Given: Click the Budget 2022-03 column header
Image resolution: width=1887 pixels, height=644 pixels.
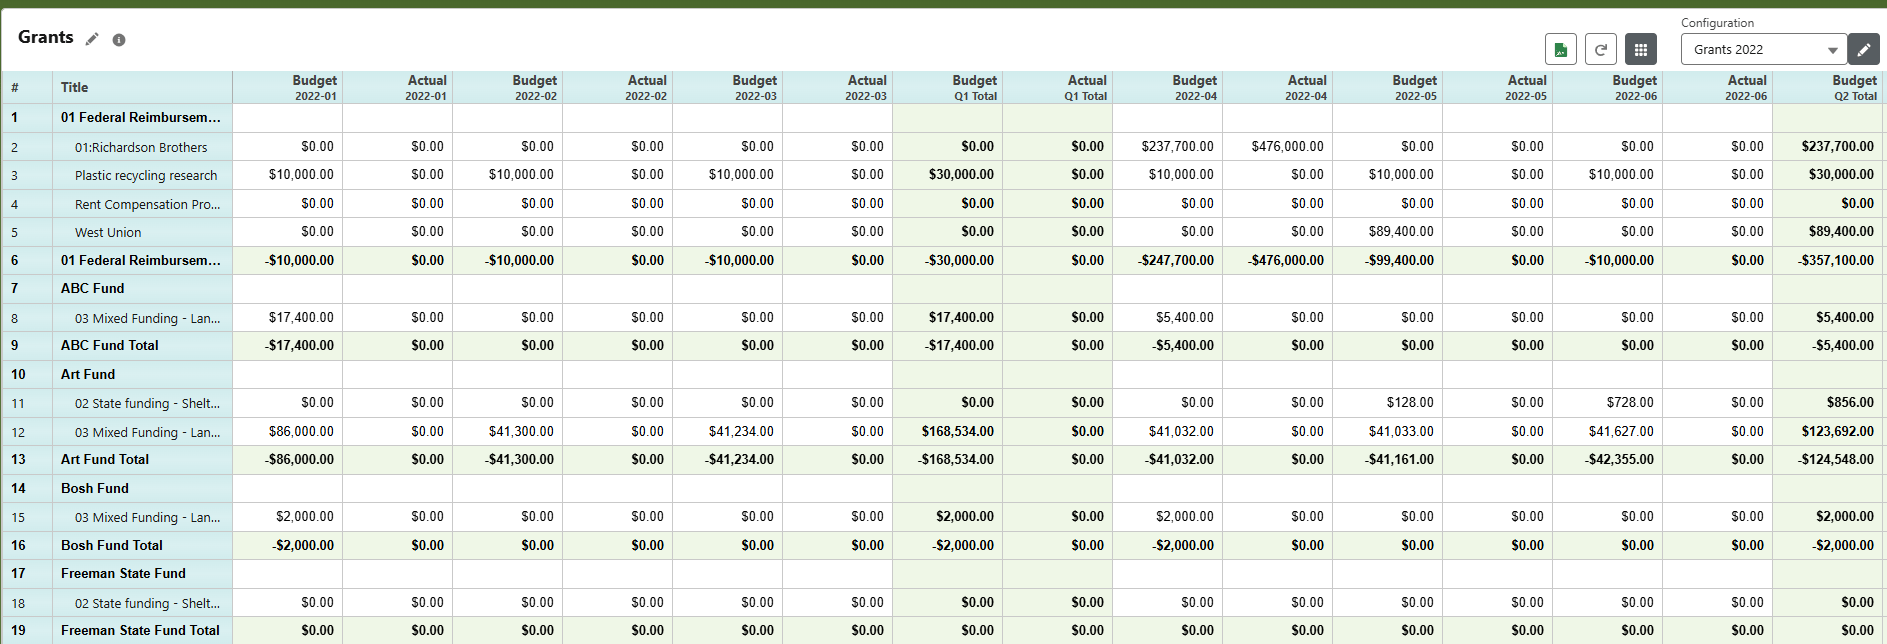Looking at the screenshot, I should tap(728, 87).
